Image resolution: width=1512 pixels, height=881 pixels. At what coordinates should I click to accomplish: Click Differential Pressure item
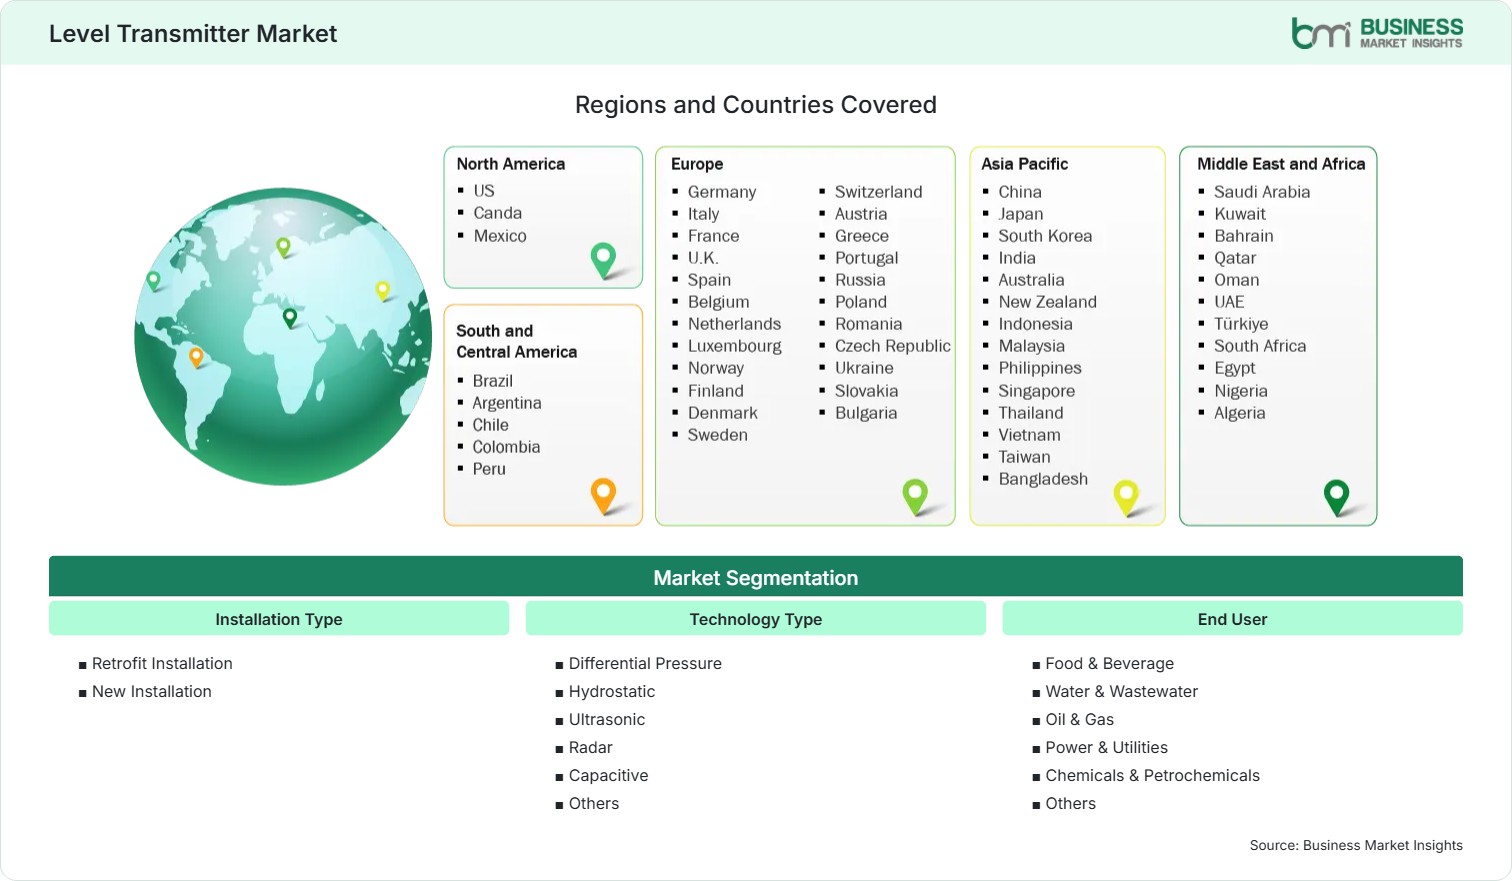(x=645, y=663)
